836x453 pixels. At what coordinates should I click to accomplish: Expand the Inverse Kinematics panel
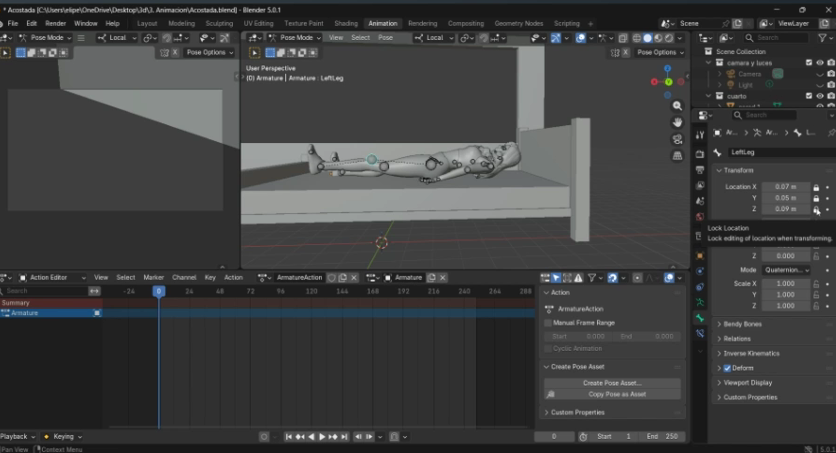pos(751,353)
